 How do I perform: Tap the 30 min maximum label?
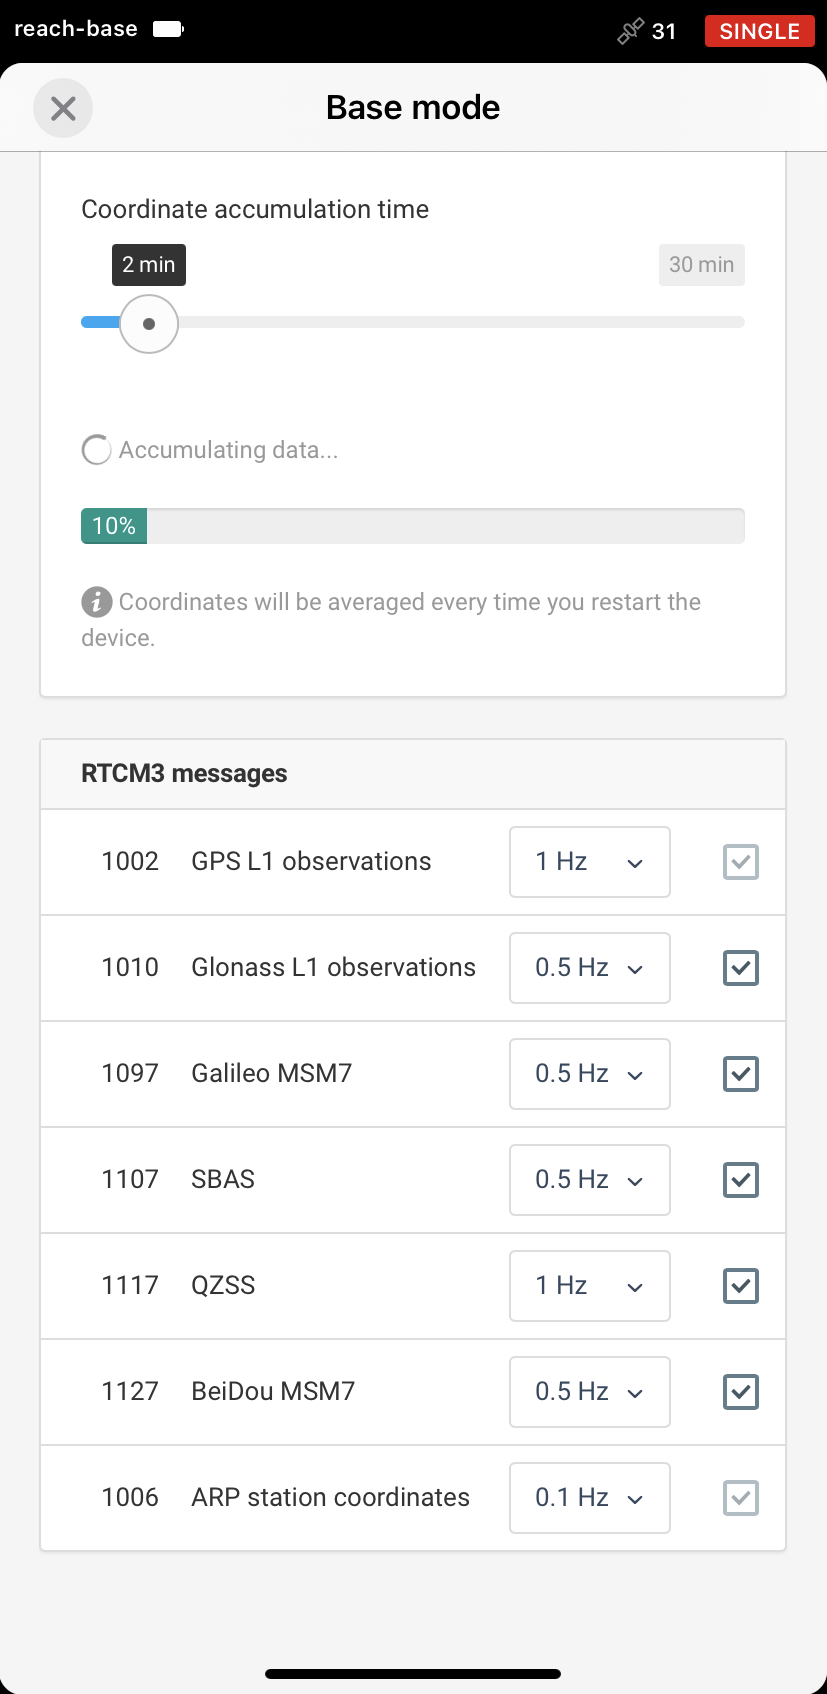(x=701, y=265)
